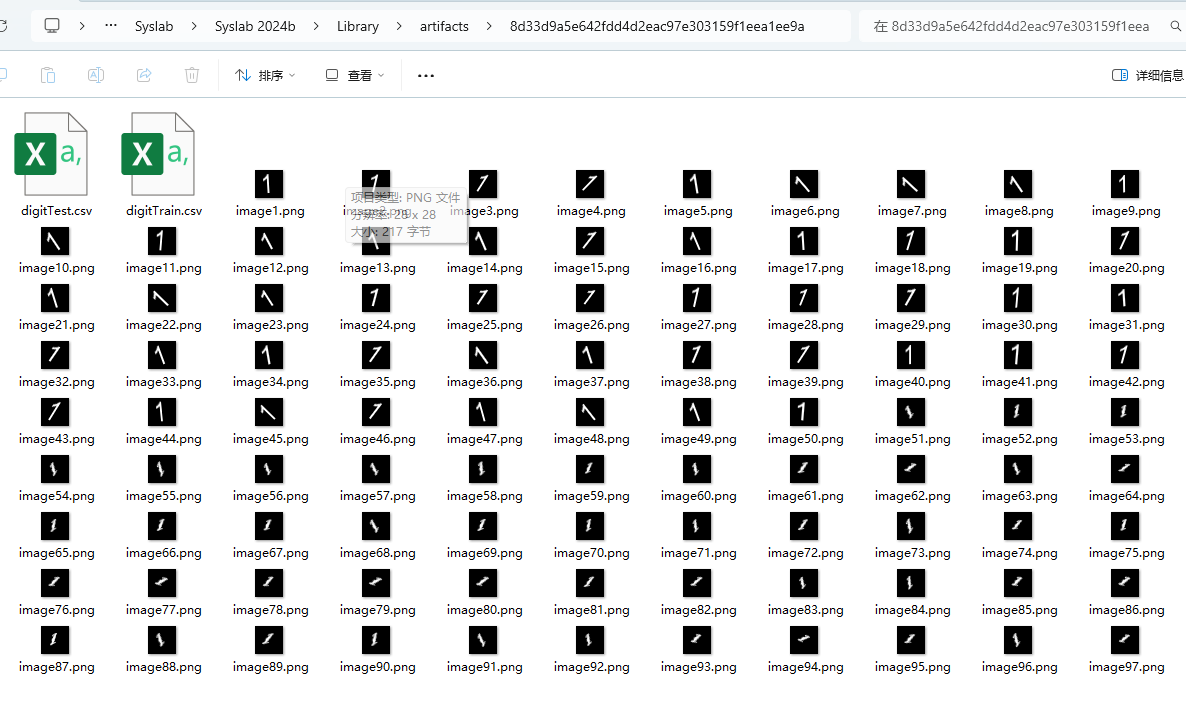1186x720 pixels.
Task: Select image50.png thumbnail
Action: pos(803,412)
